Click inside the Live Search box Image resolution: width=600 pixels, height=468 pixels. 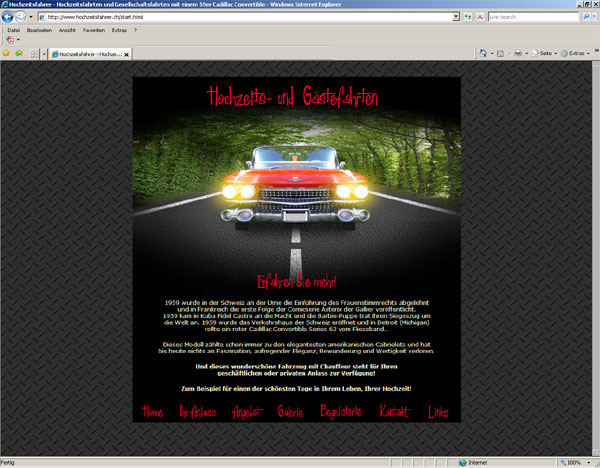(x=533, y=17)
